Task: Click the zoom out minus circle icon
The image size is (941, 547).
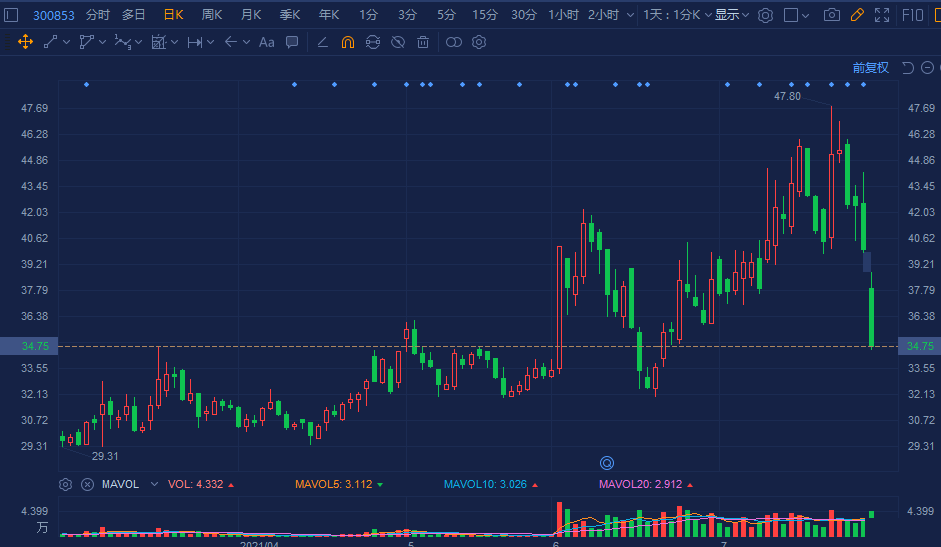Action: 927,68
